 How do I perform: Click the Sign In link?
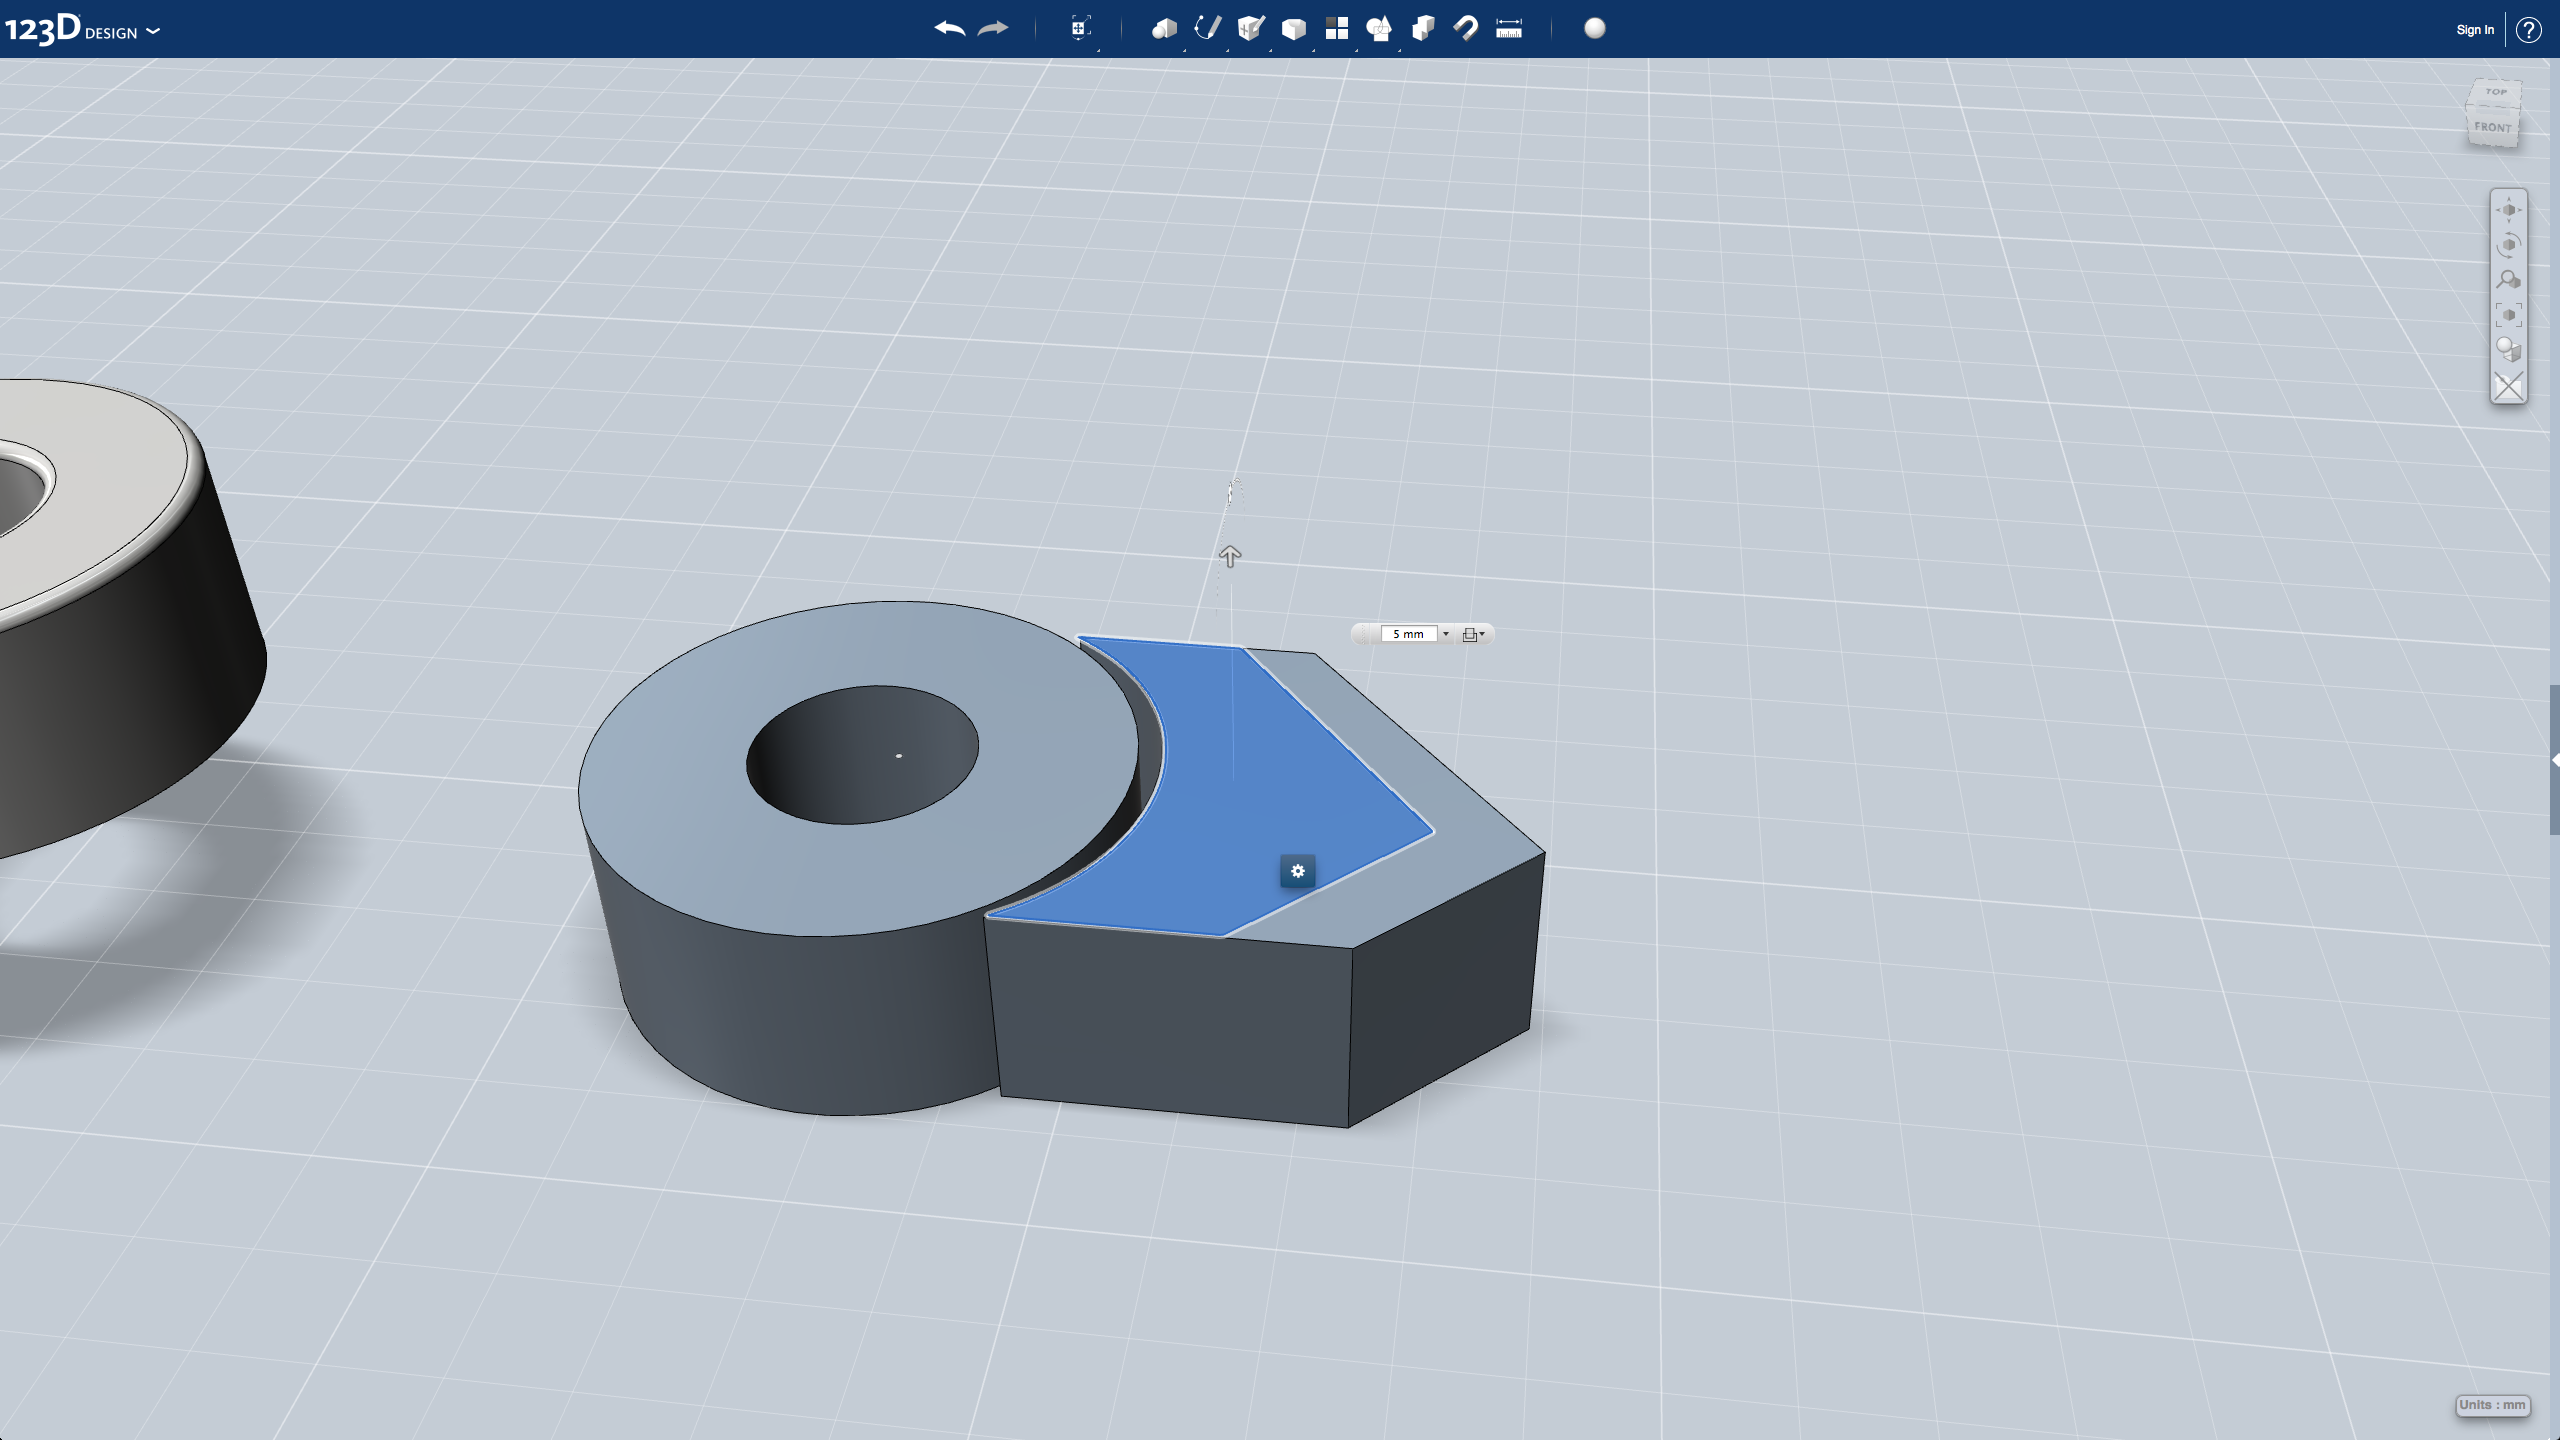coord(2474,30)
